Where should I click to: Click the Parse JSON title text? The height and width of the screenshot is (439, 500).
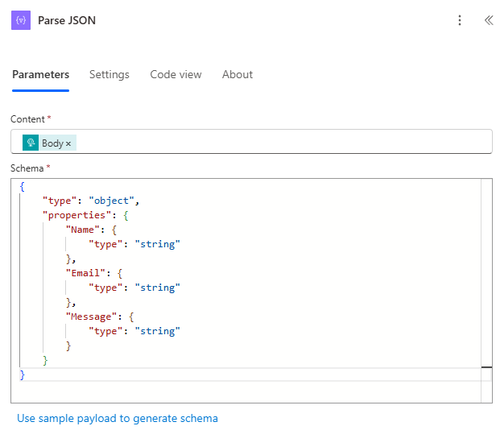[x=67, y=20]
